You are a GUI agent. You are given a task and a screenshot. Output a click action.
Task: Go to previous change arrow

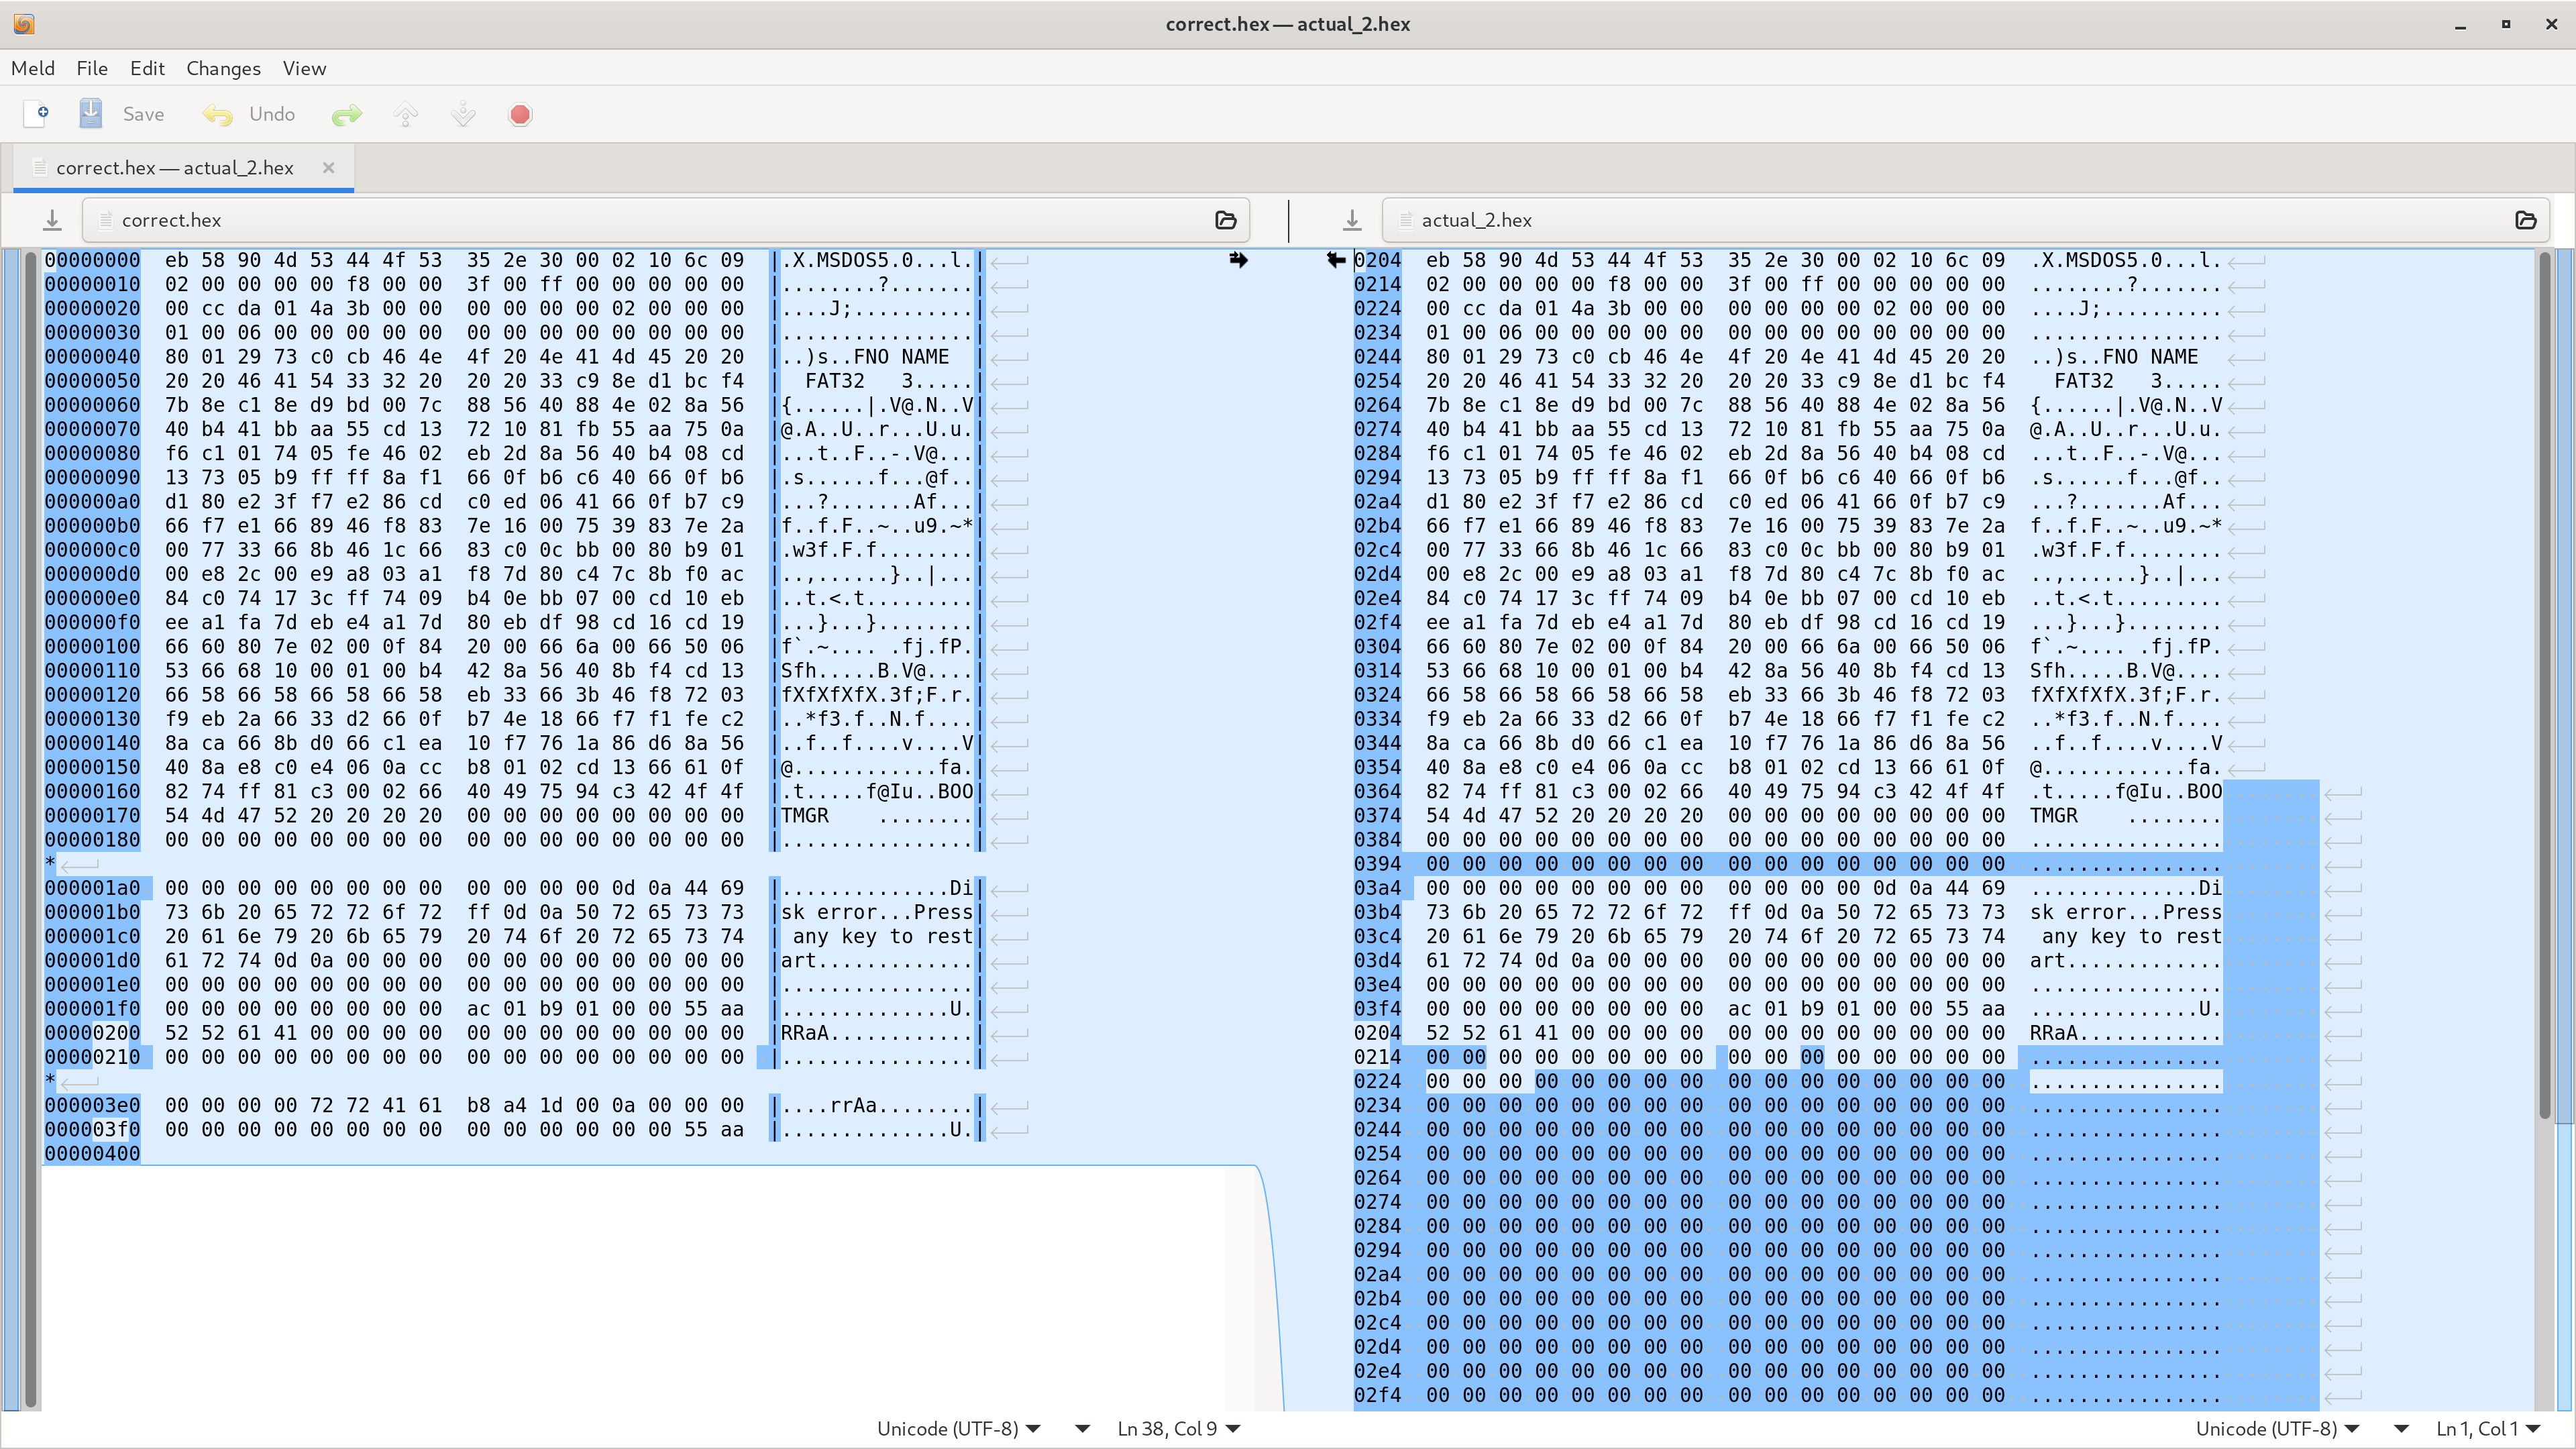406,115
